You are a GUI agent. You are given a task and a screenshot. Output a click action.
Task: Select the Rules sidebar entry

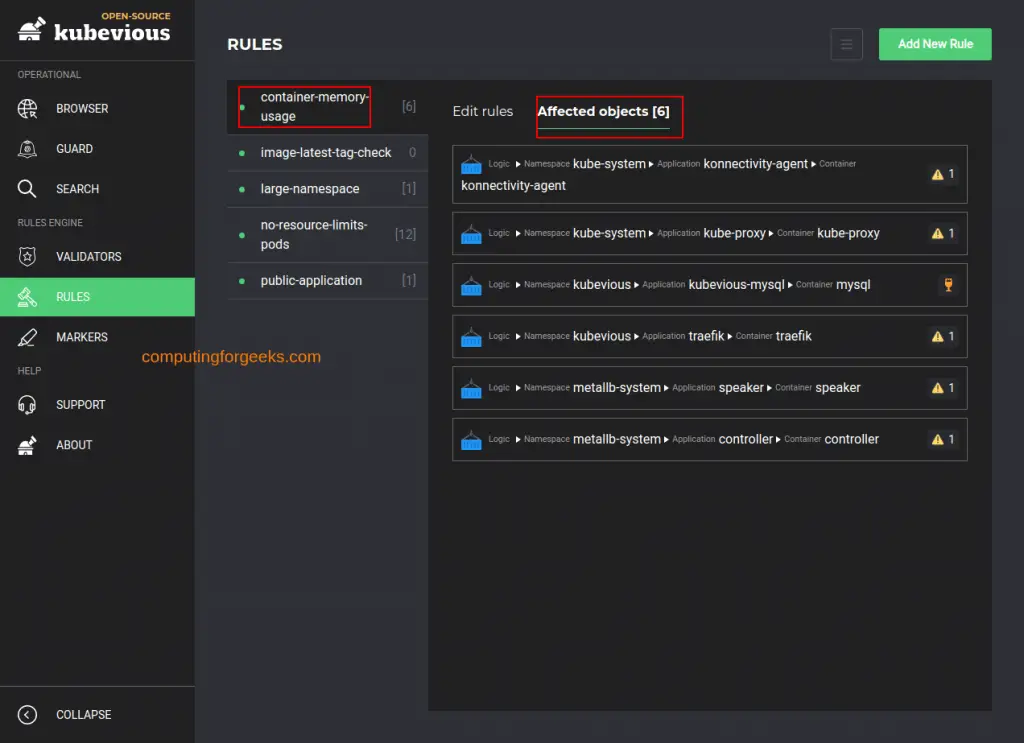coord(97,297)
